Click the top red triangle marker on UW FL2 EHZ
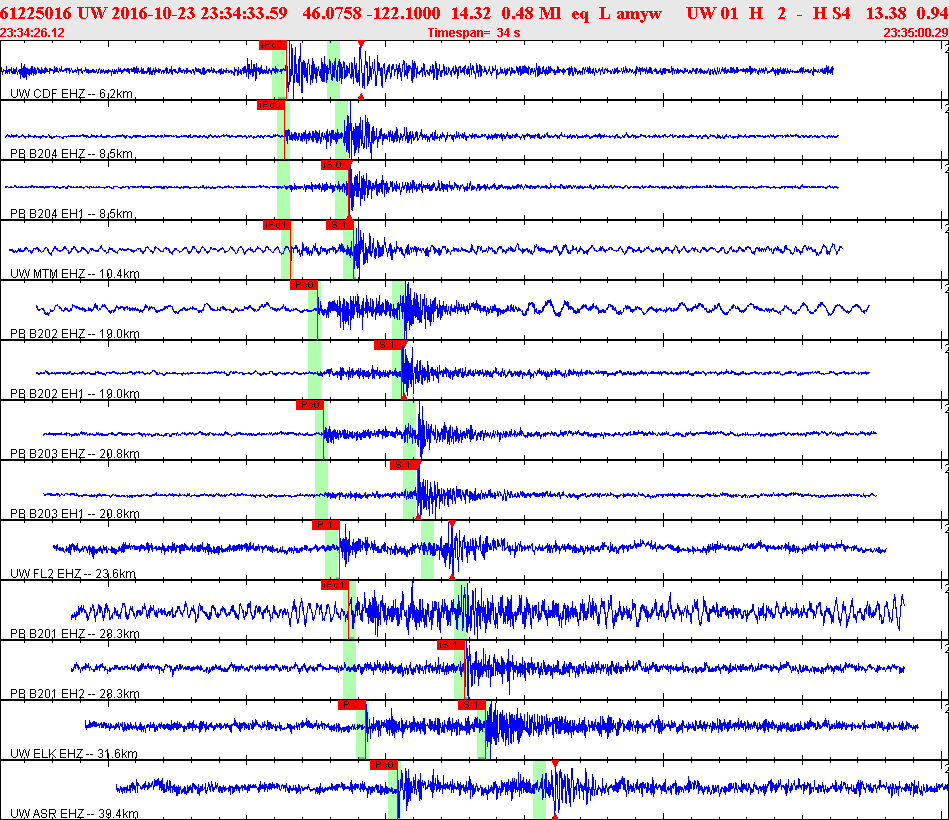 (x=452, y=523)
